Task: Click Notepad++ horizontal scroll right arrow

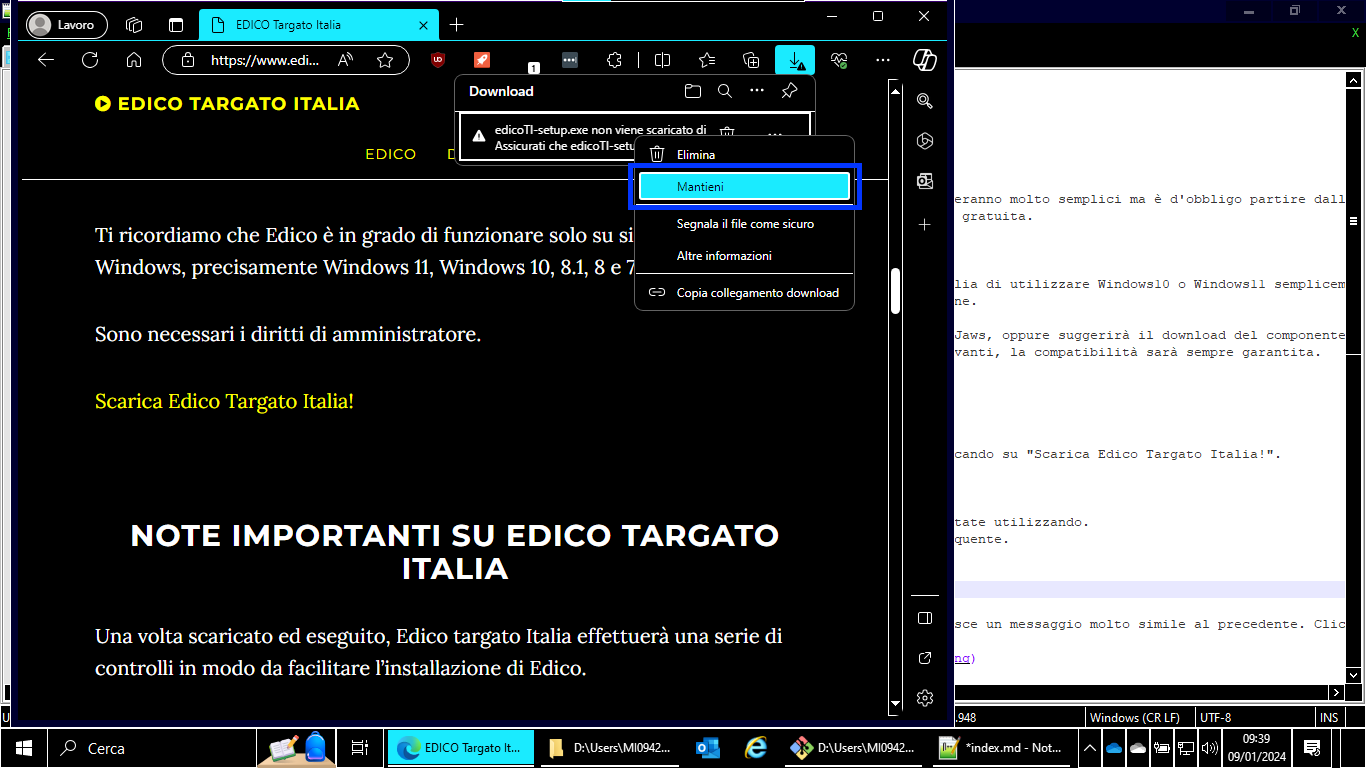Action: [1336, 692]
